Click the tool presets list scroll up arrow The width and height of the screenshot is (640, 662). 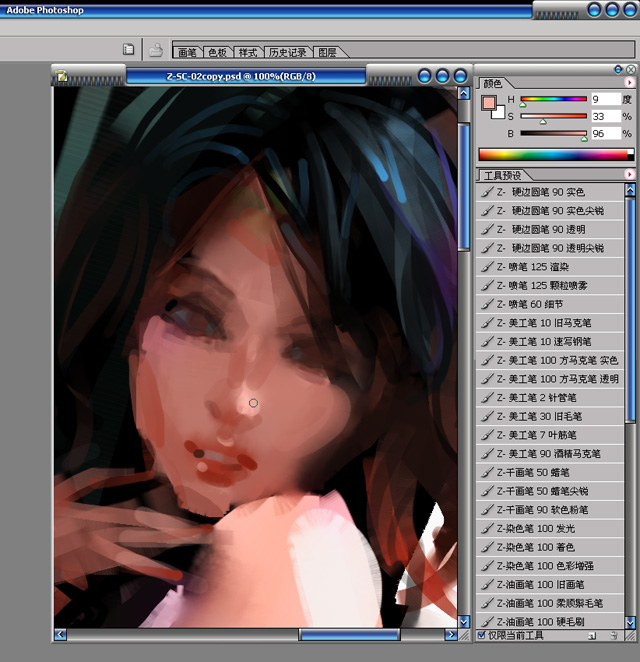tap(630, 190)
